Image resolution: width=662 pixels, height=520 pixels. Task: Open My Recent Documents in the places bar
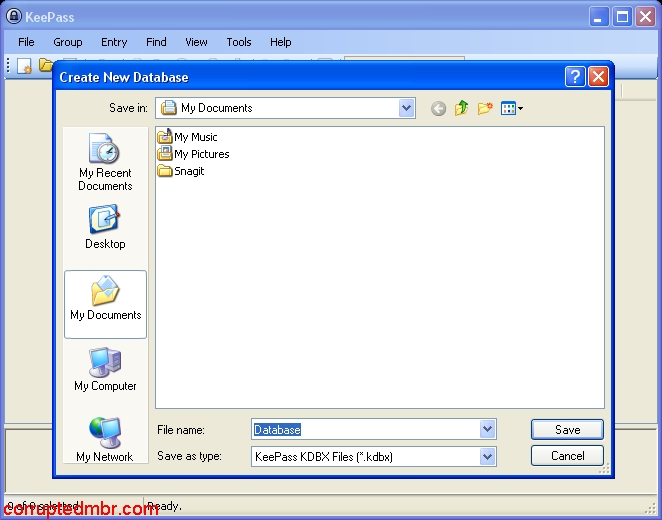(x=105, y=162)
